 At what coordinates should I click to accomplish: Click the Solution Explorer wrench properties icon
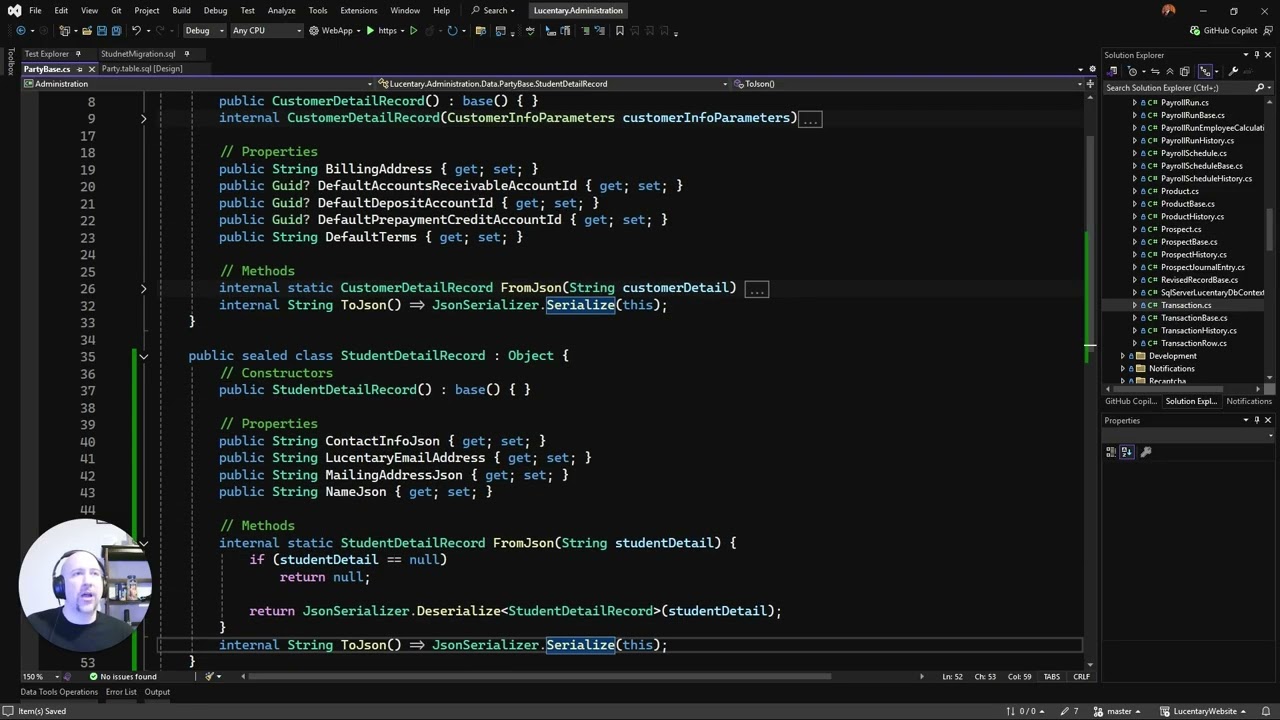pos(1233,71)
